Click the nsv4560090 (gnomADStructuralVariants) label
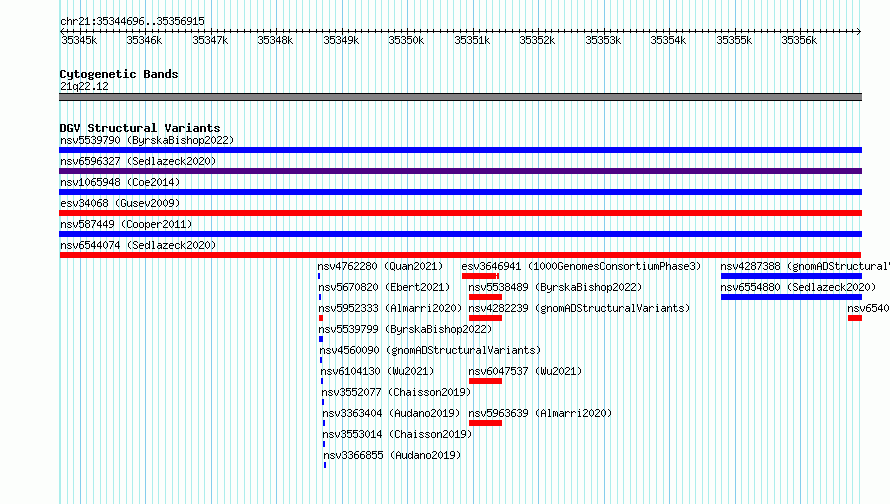890x504 pixels. (430, 350)
